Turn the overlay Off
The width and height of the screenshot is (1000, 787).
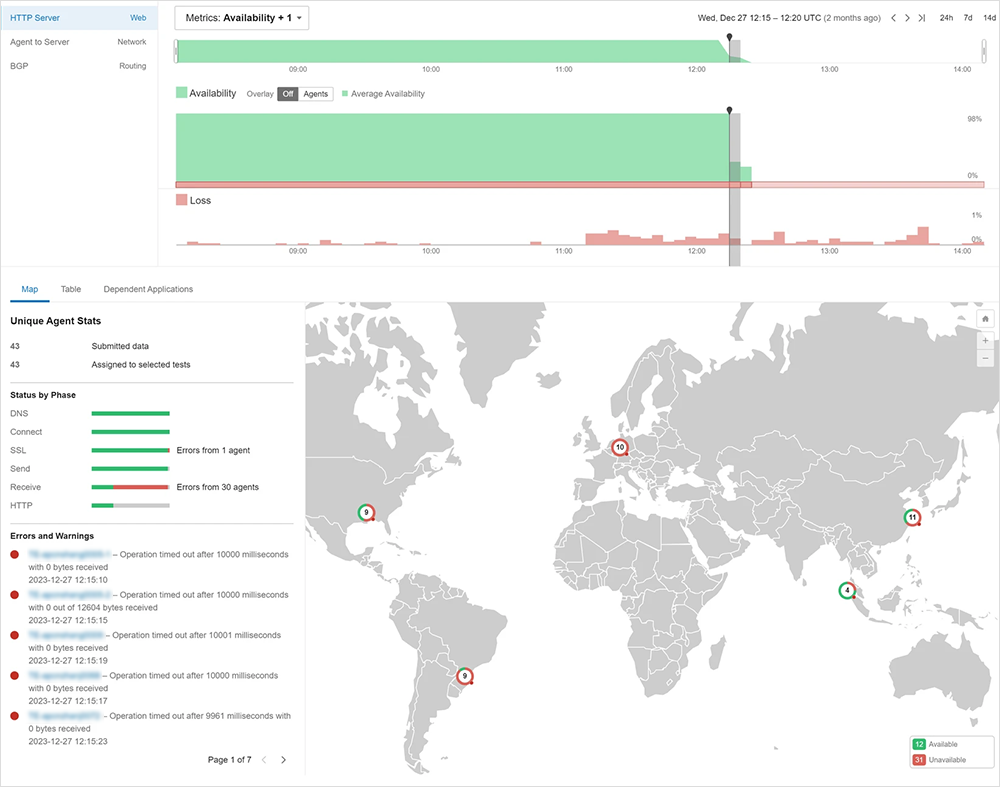[x=287, y=94]
